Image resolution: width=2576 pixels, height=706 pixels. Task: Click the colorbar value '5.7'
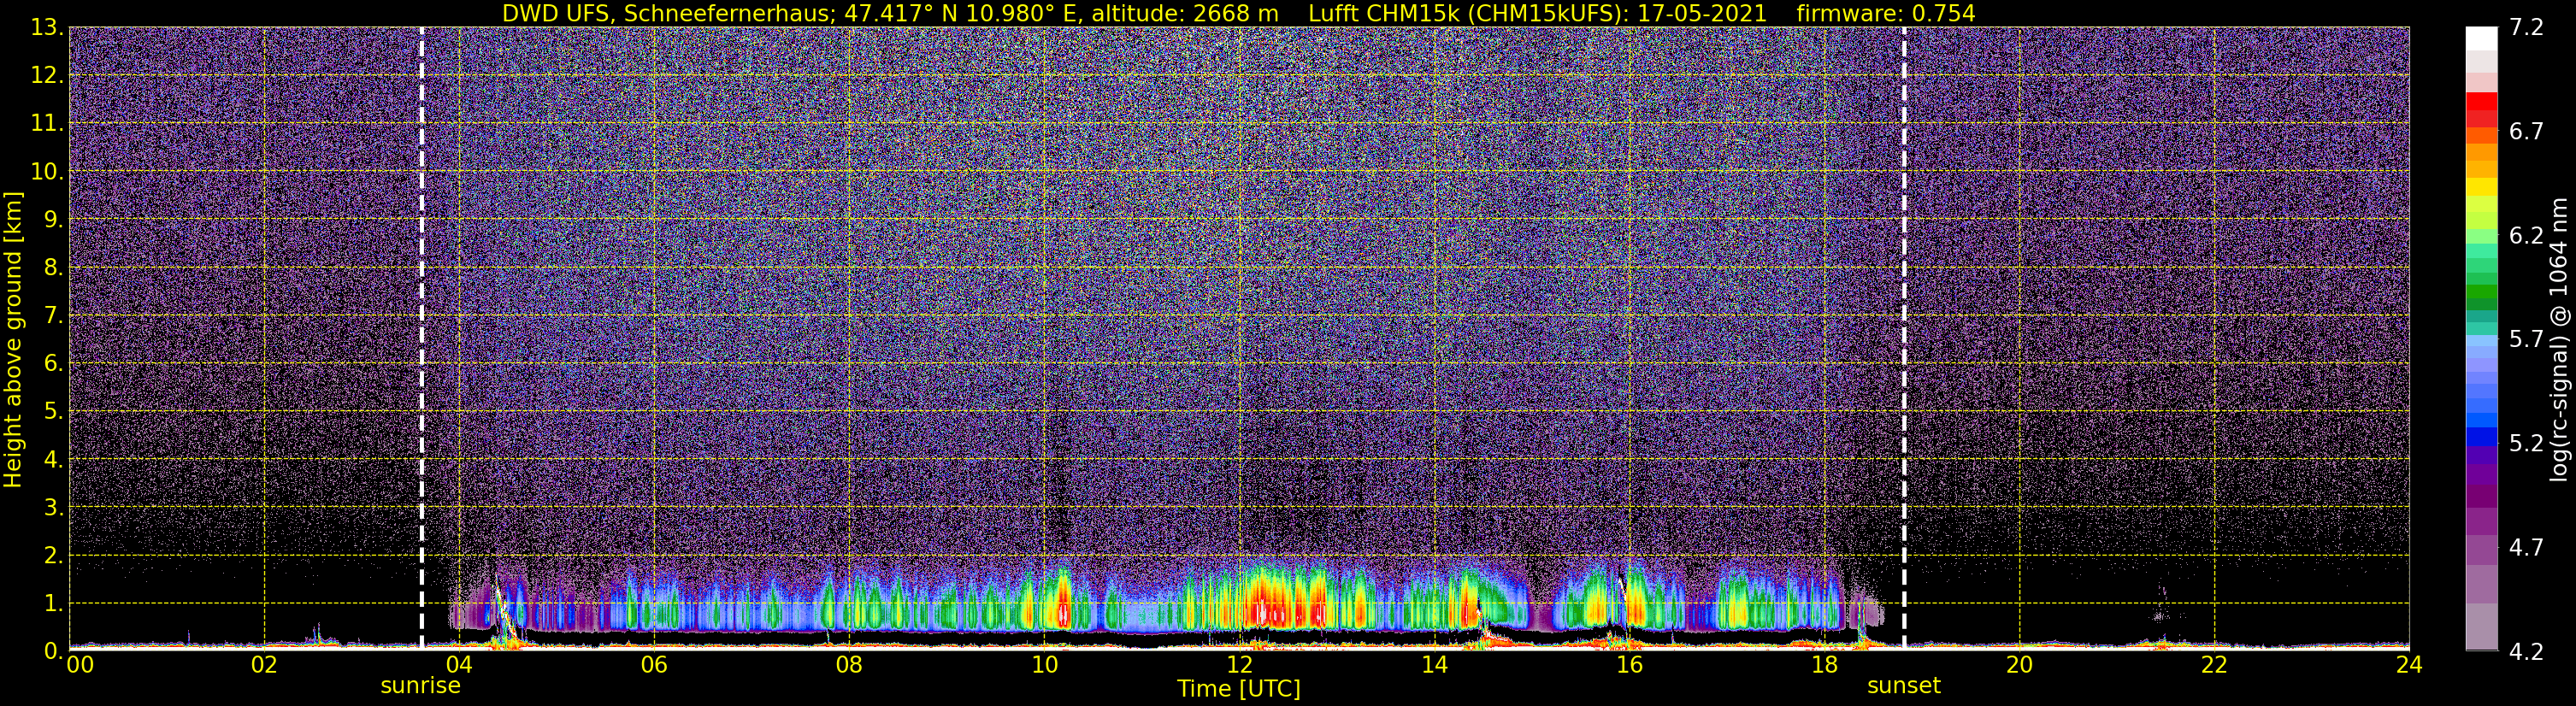[x=2526, y=339]
